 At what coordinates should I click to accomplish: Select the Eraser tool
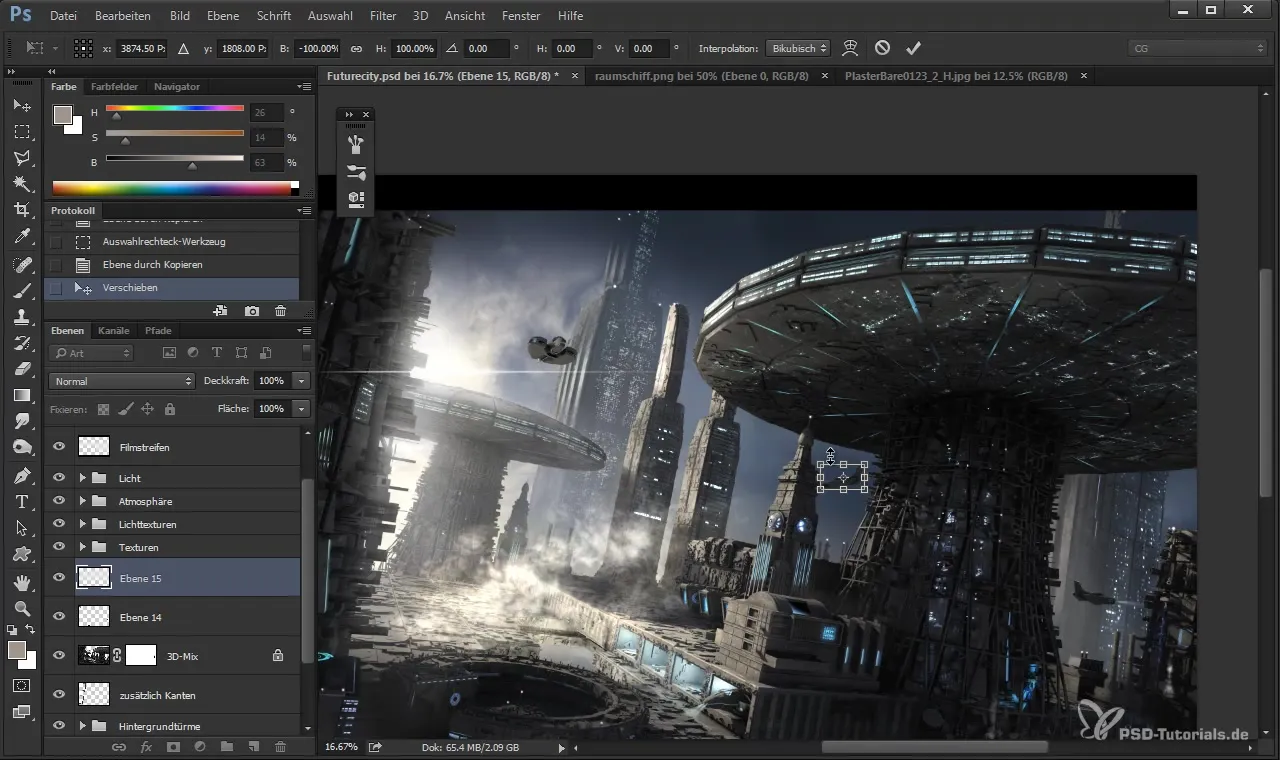(x=22, y=369)
